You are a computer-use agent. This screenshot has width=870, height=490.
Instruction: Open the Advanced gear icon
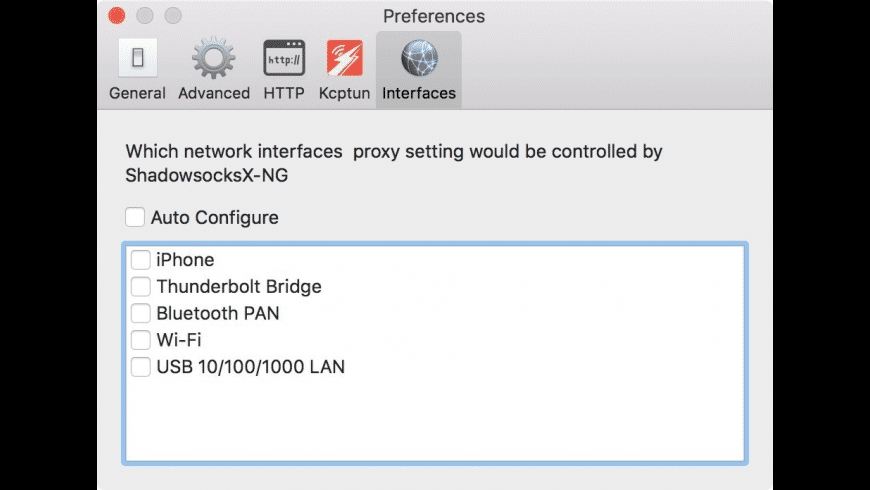point(213,58)
